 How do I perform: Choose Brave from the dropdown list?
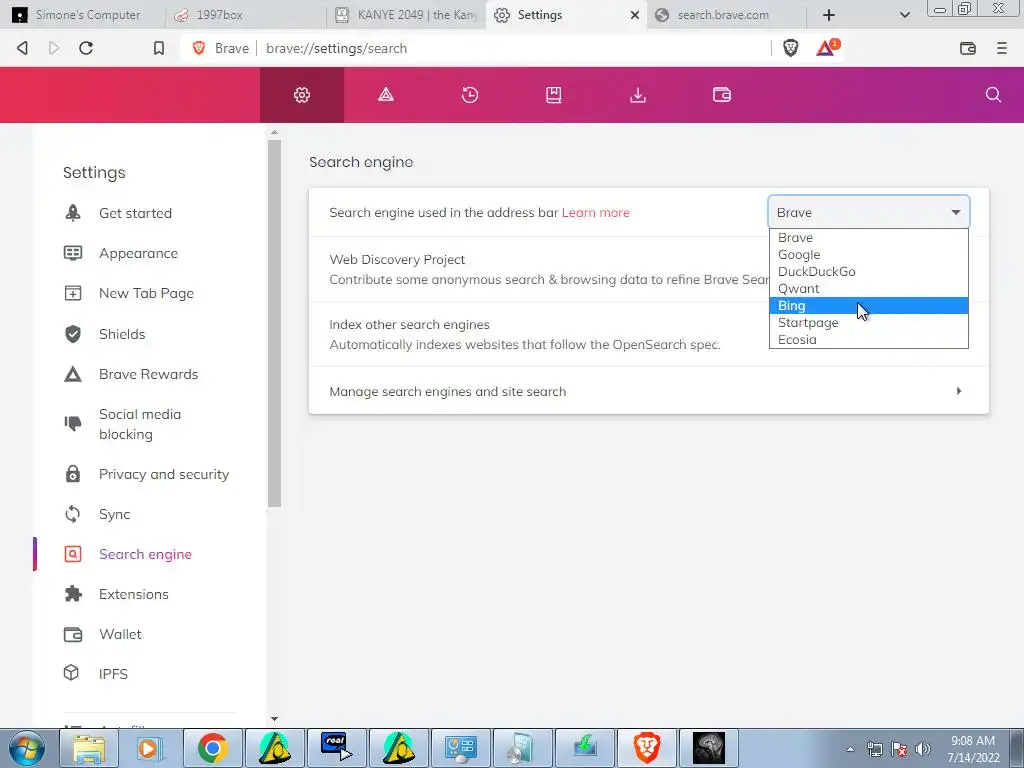(869, 238)
